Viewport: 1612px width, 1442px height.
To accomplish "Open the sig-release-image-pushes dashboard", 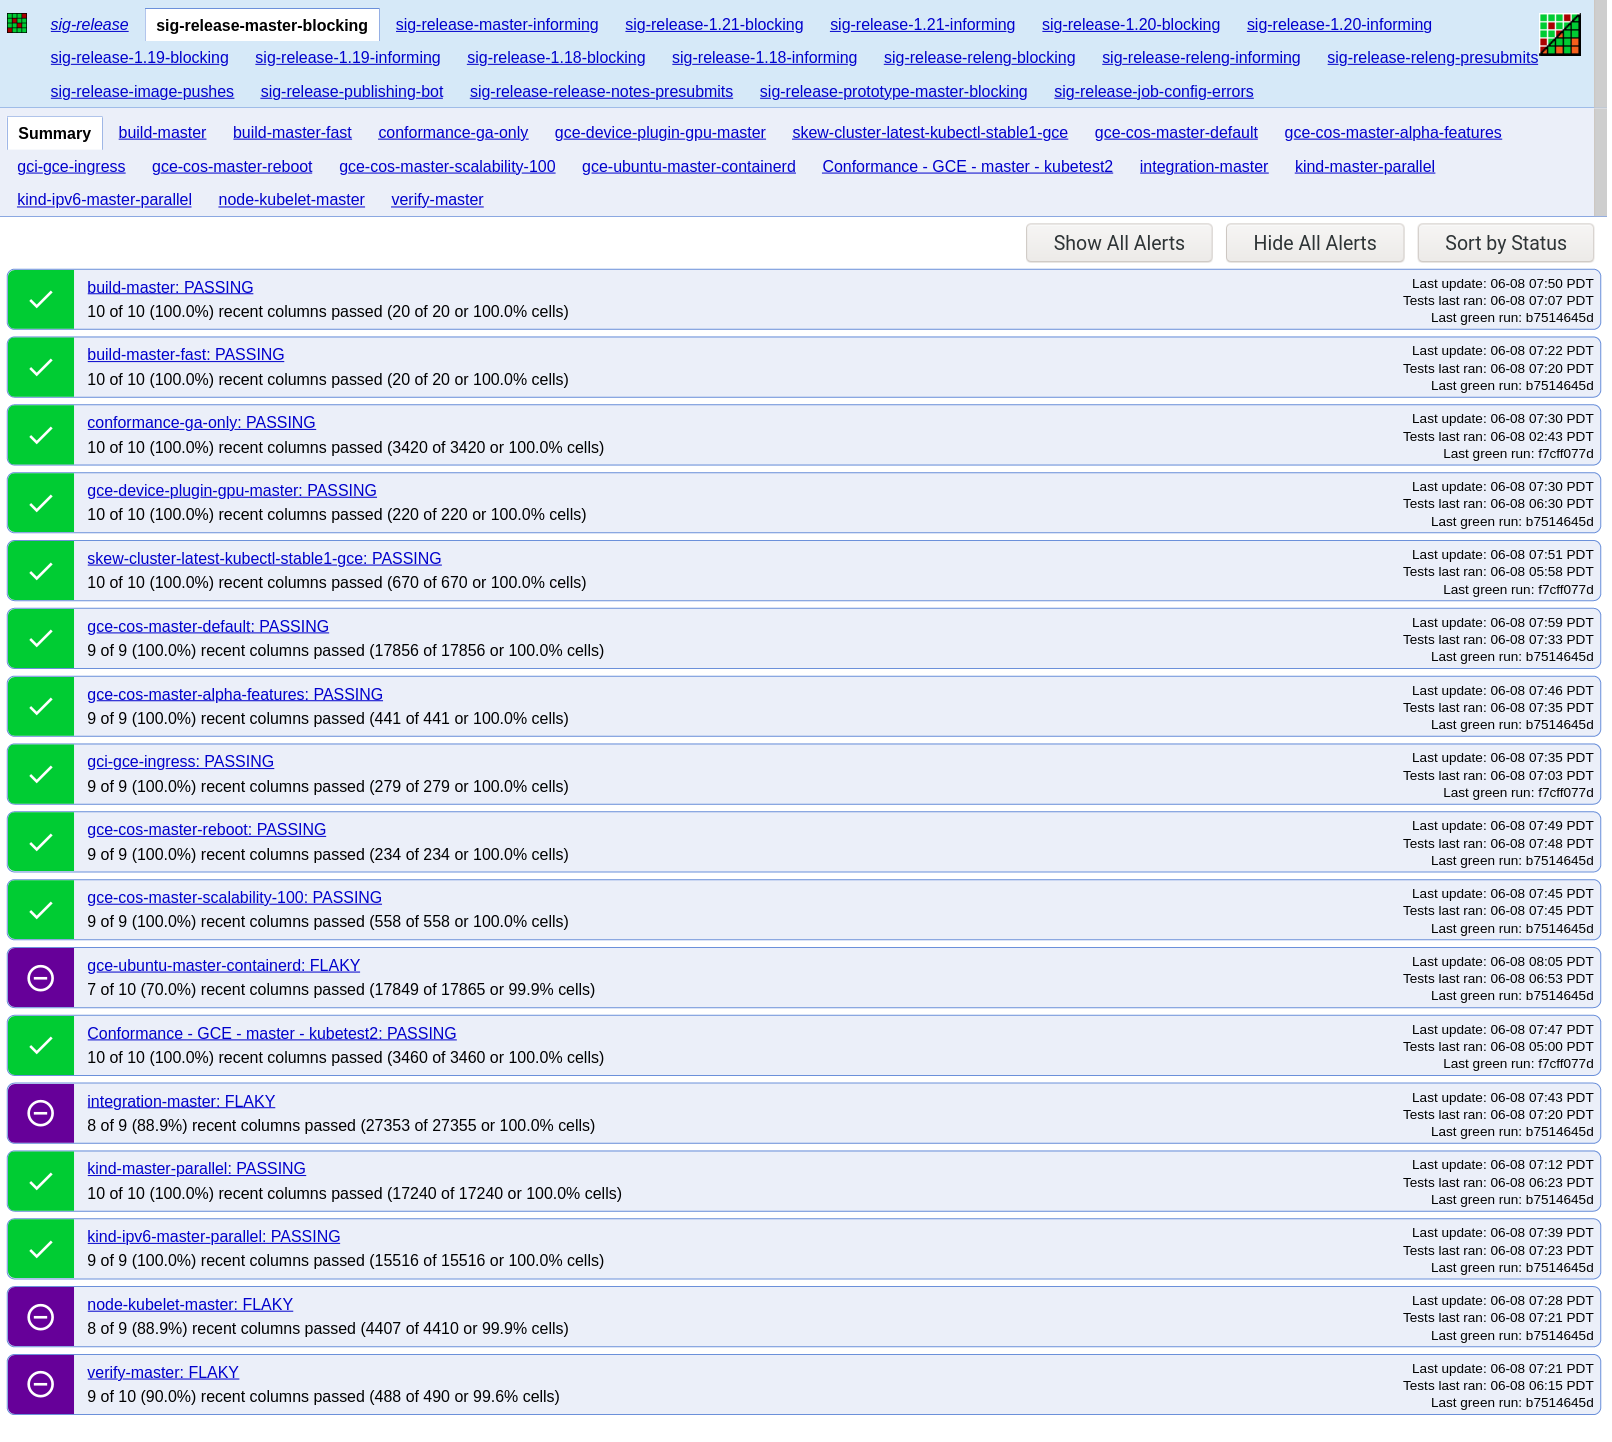I will (x=142, y=92).
